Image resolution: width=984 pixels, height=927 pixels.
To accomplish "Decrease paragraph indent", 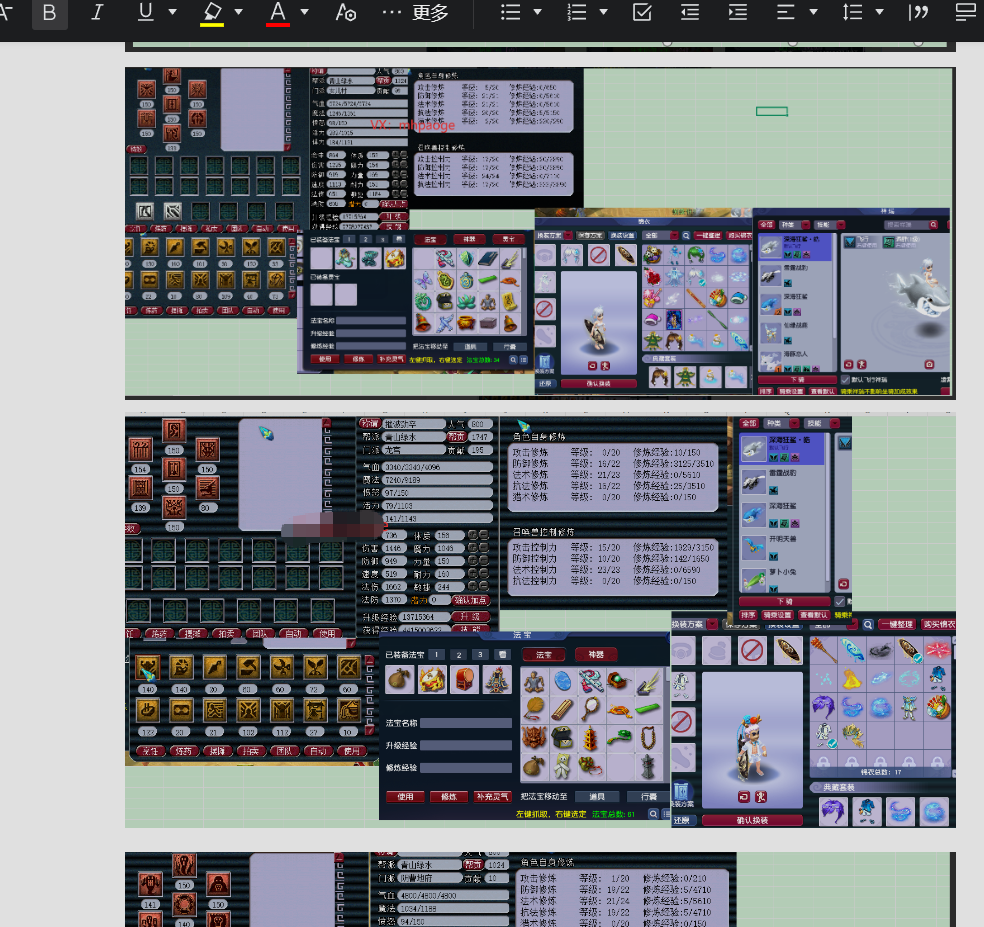I will (690, 12).
